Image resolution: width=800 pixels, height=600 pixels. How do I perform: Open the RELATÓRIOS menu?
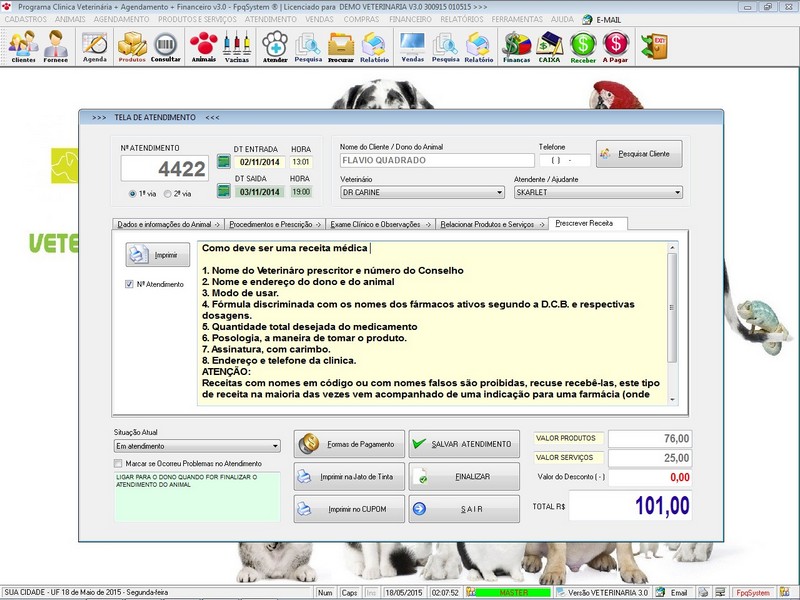462,19
